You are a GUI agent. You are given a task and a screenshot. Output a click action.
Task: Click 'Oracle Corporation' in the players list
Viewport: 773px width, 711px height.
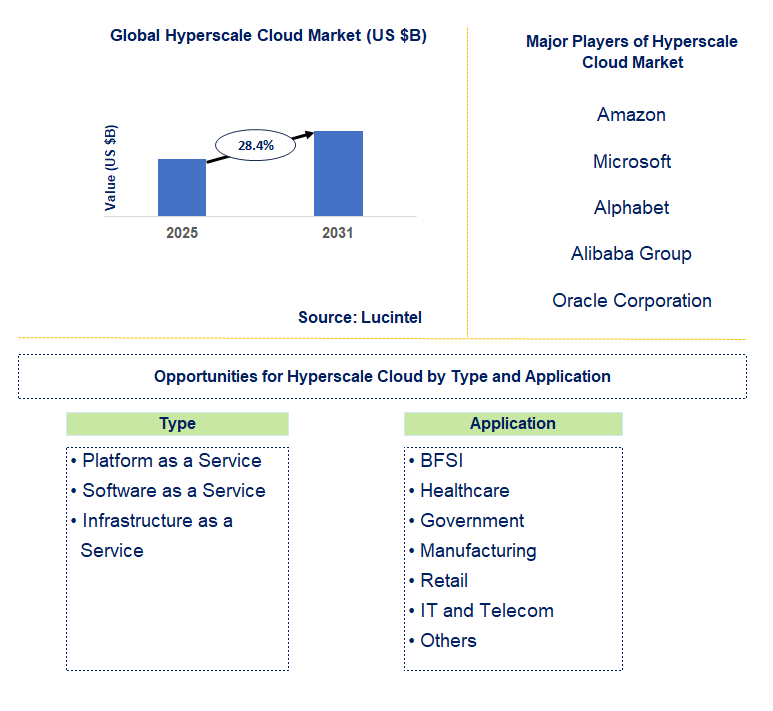[x=632, y=300]
